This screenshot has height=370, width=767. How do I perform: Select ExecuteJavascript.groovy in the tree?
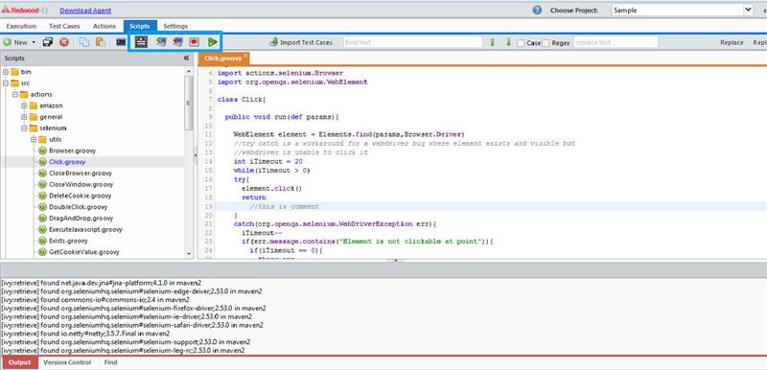point(86,230)
